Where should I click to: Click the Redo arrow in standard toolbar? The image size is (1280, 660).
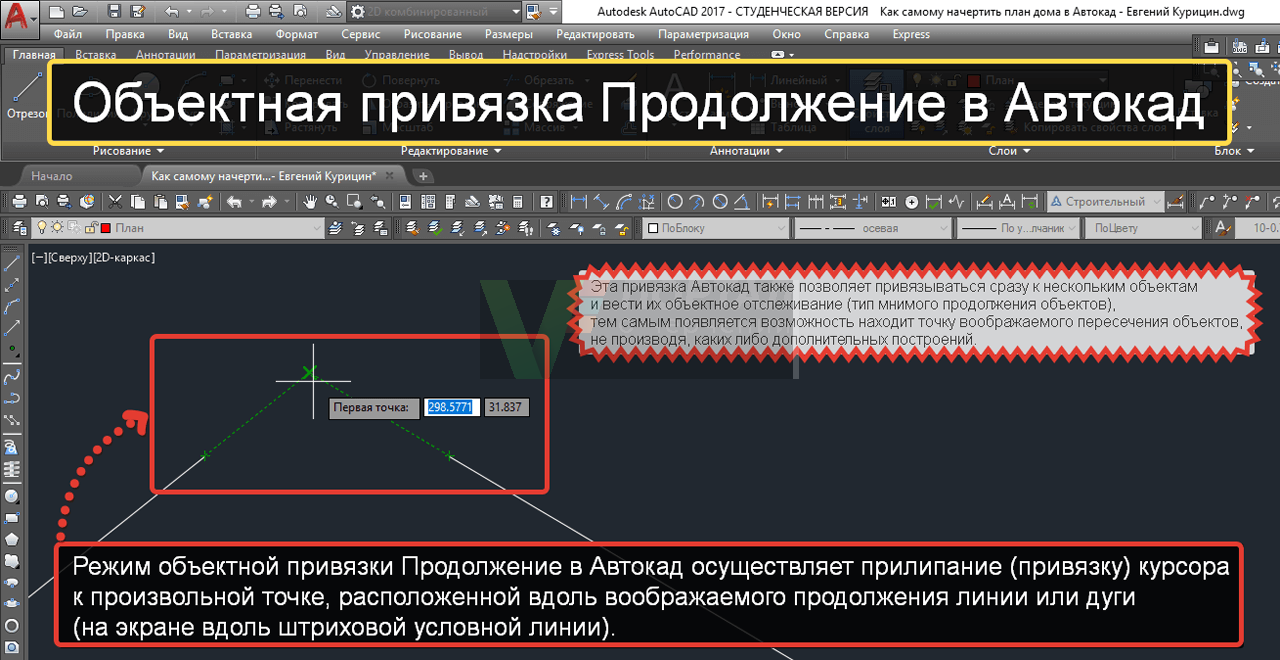point(270,201)
